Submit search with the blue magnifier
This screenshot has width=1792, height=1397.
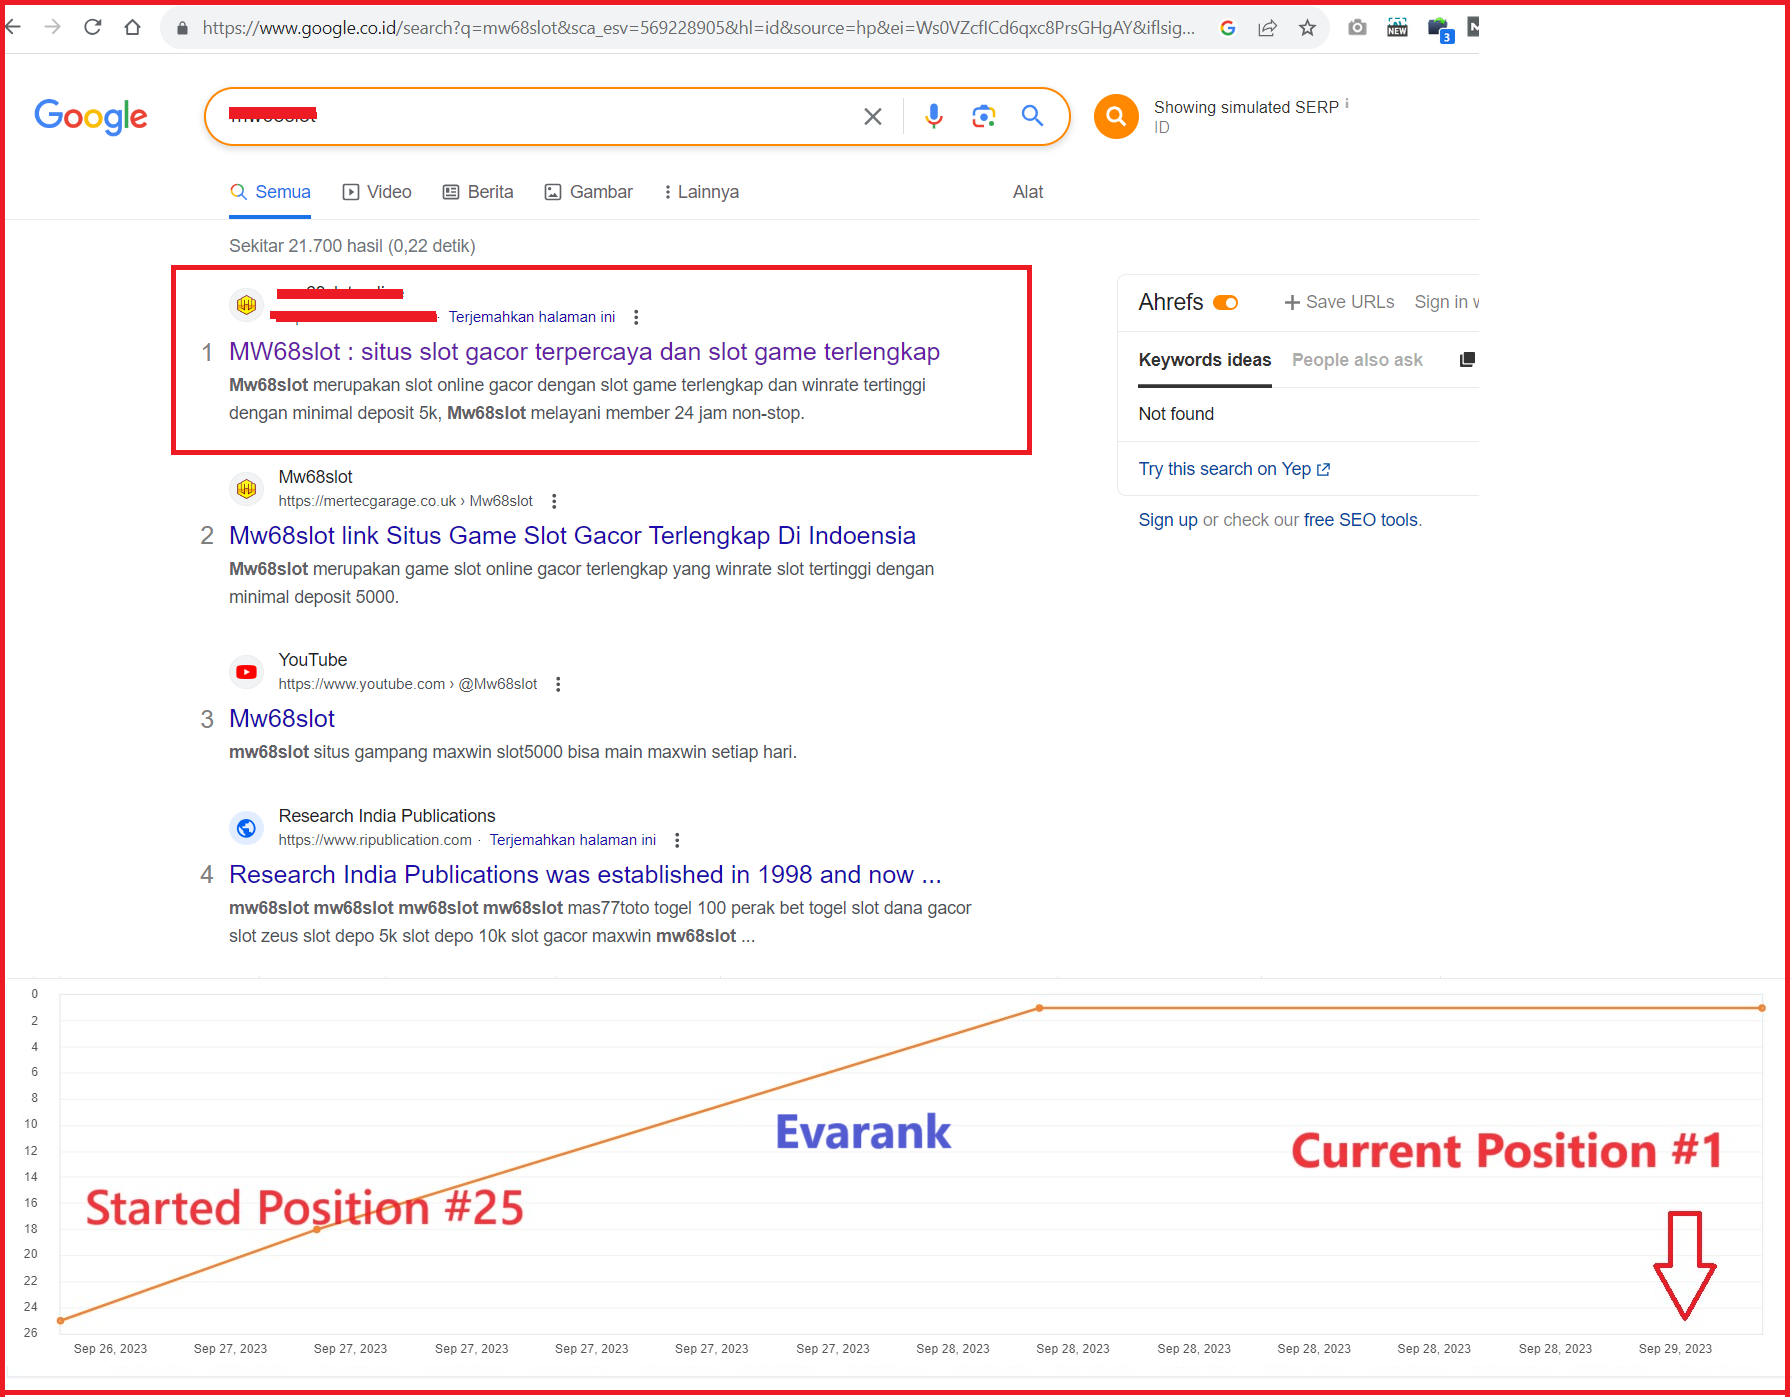(x=1033, y=116)
